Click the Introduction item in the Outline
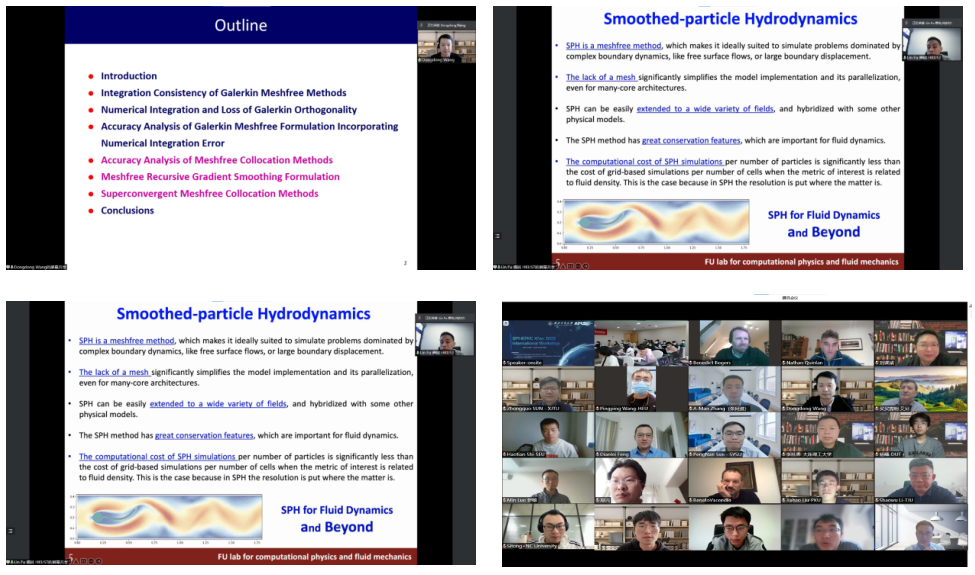Screen dimensions: 975x575 coord(128,76)
